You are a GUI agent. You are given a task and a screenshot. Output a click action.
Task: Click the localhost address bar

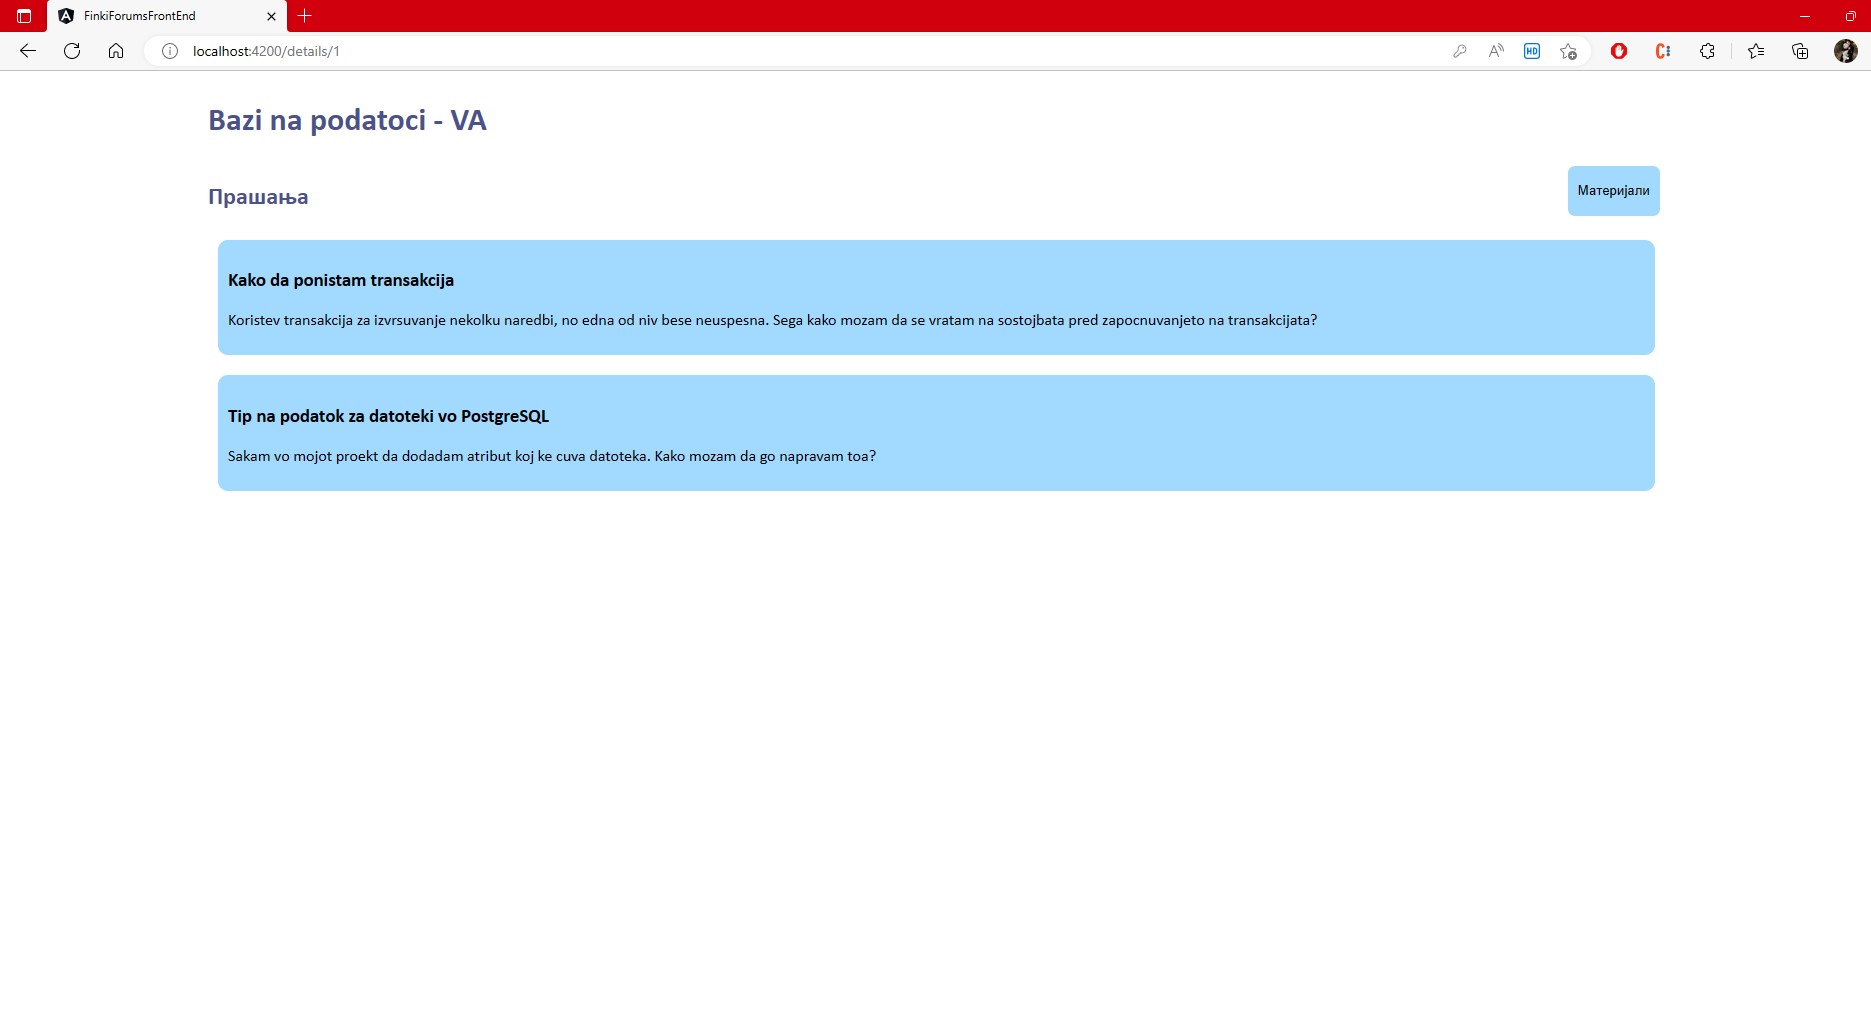(x=700, y=51)
